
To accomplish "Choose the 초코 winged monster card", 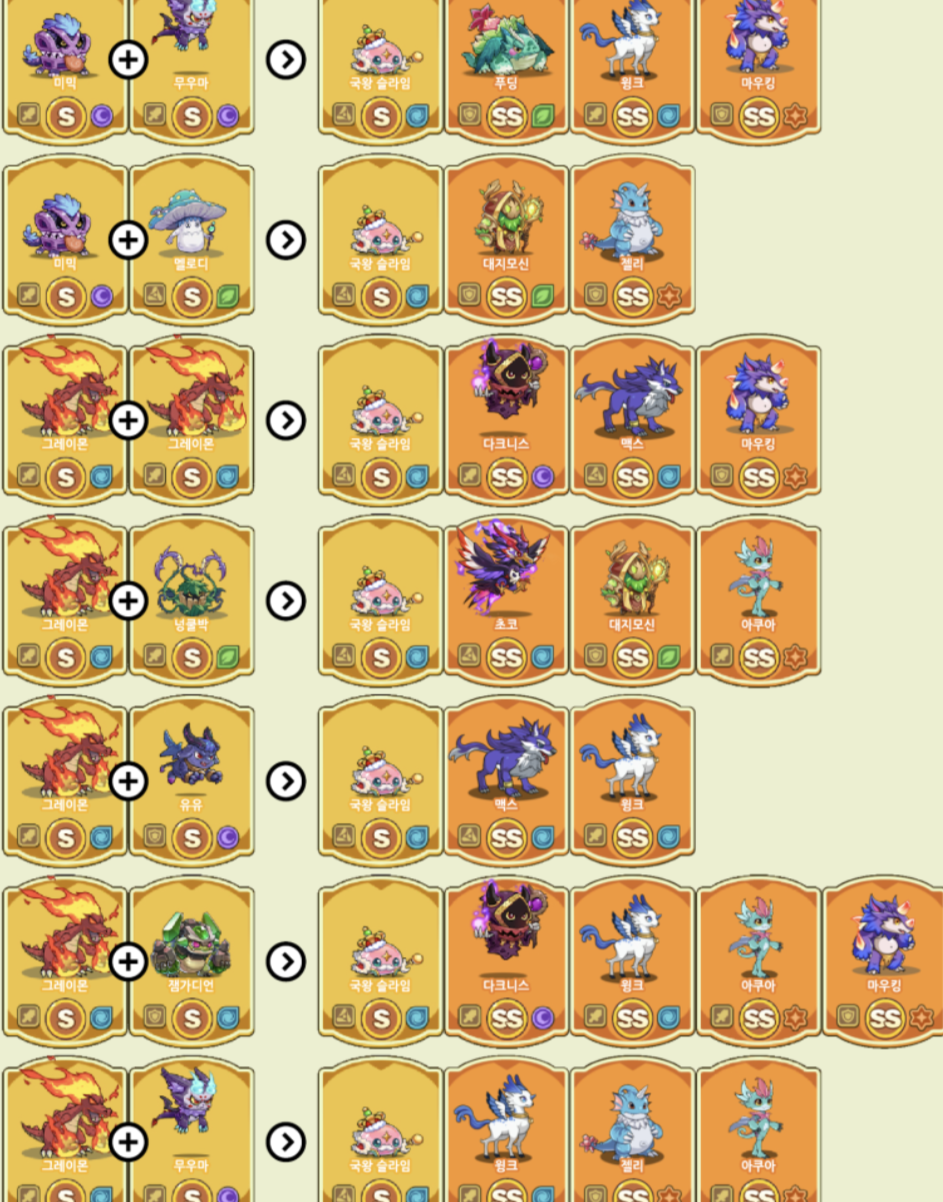I will click(x=507, y=600).
